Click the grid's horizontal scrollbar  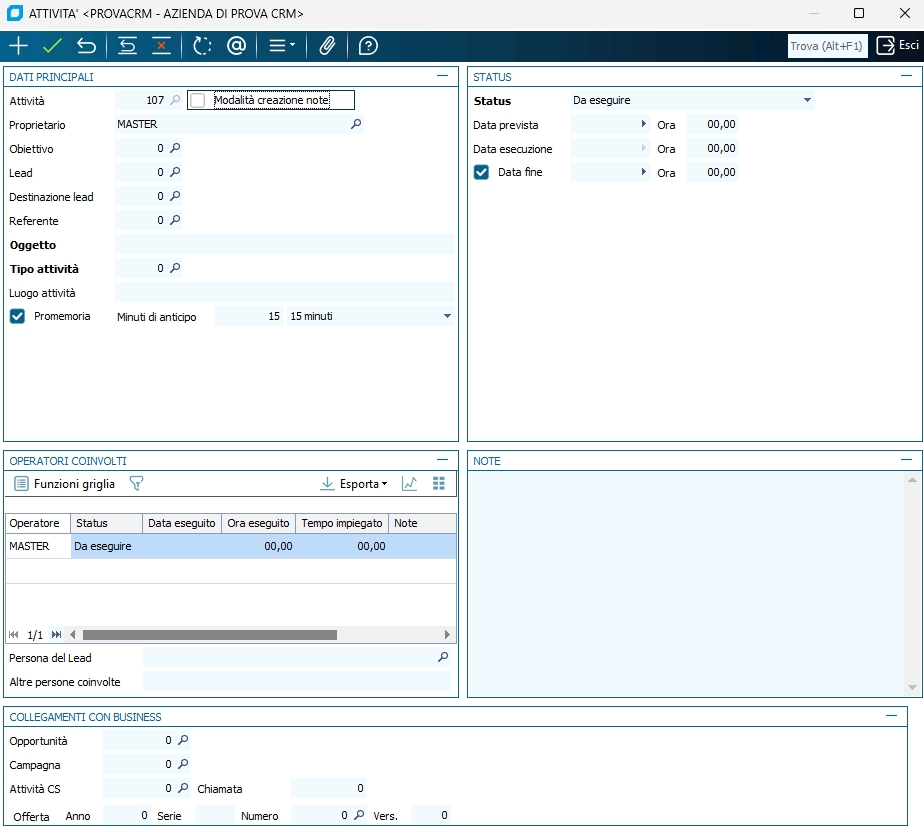coord(210,635)
